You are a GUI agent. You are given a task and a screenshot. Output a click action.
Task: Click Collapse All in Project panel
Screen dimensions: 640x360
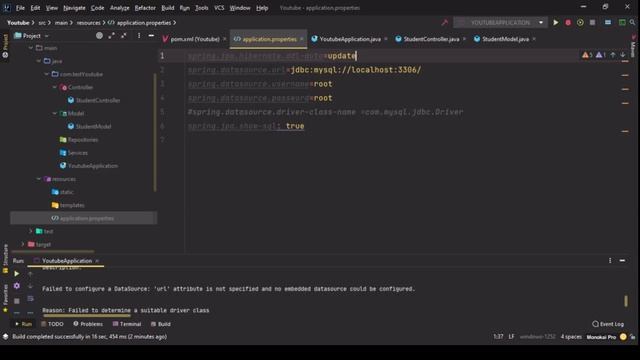click(x=123, y=36)
